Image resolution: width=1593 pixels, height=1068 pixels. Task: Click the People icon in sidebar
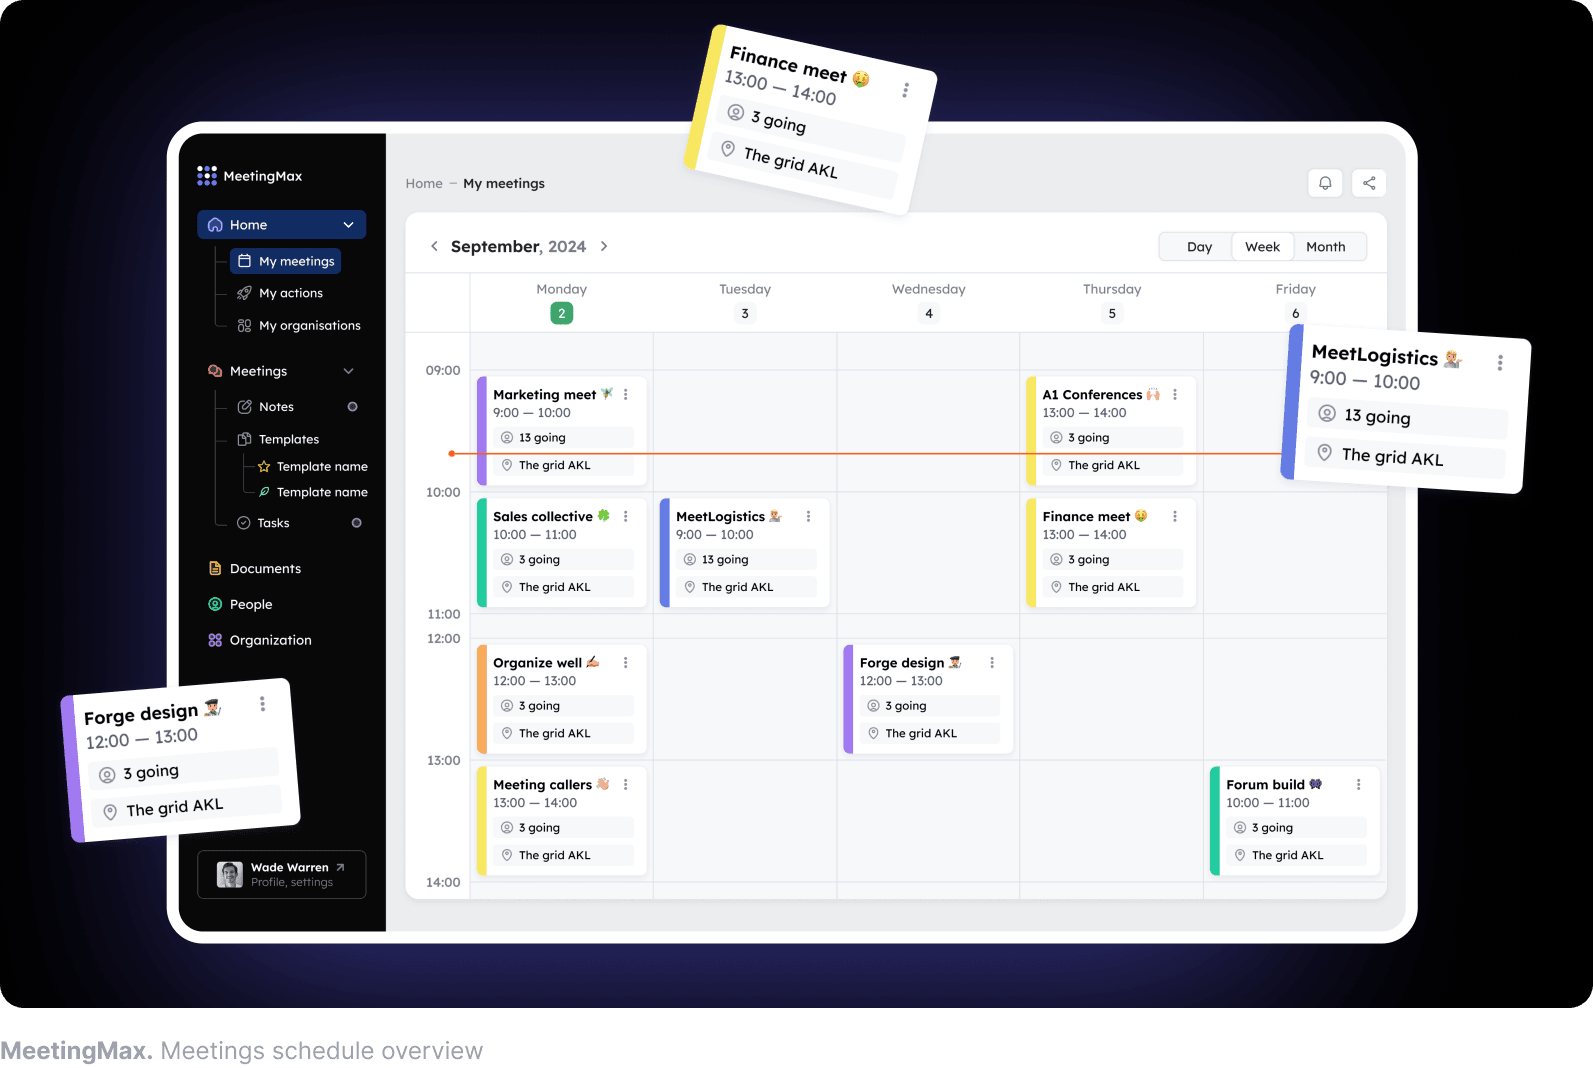(215, 604)
